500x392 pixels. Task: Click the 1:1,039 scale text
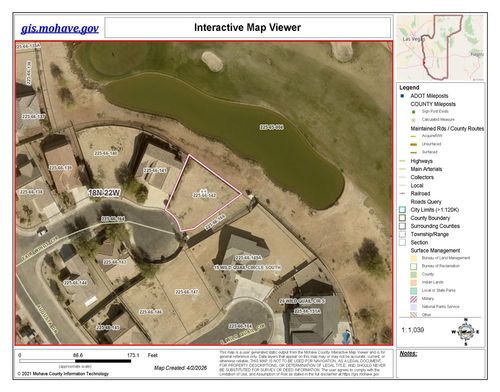(413, 330)
